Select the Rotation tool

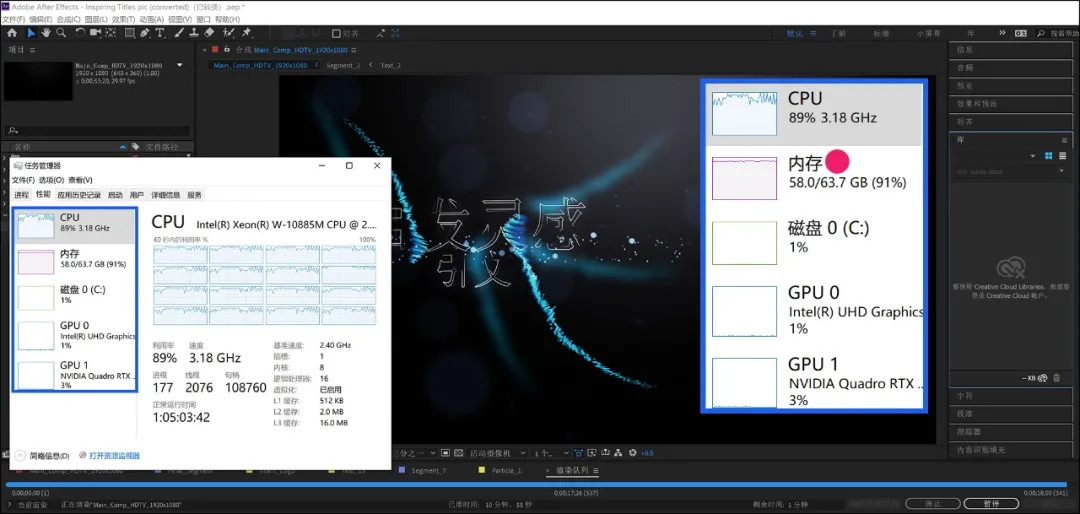pos(79,33)
